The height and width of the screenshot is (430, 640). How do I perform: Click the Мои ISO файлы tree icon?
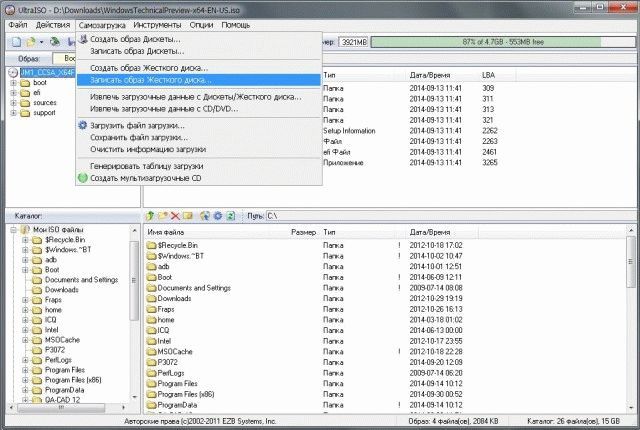pos(25,230)
